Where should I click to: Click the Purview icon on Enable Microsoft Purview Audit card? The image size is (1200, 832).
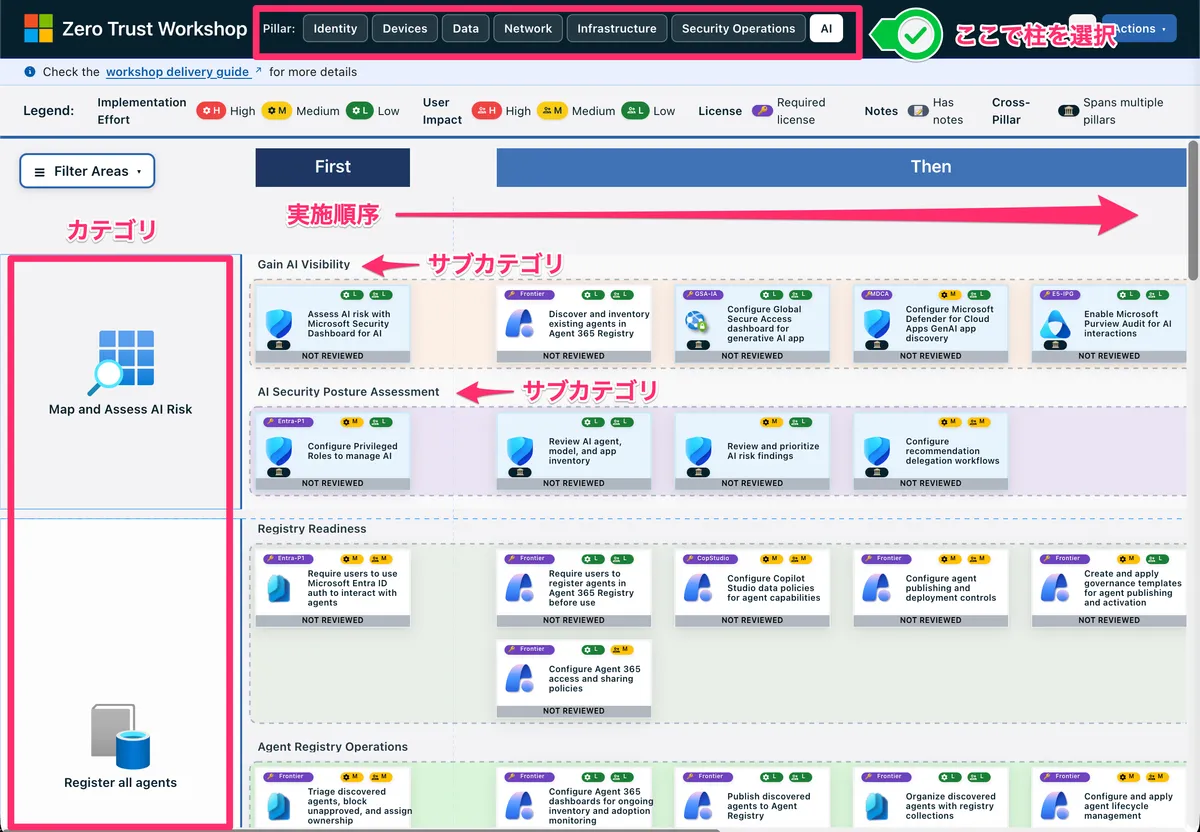(1055, 324)
